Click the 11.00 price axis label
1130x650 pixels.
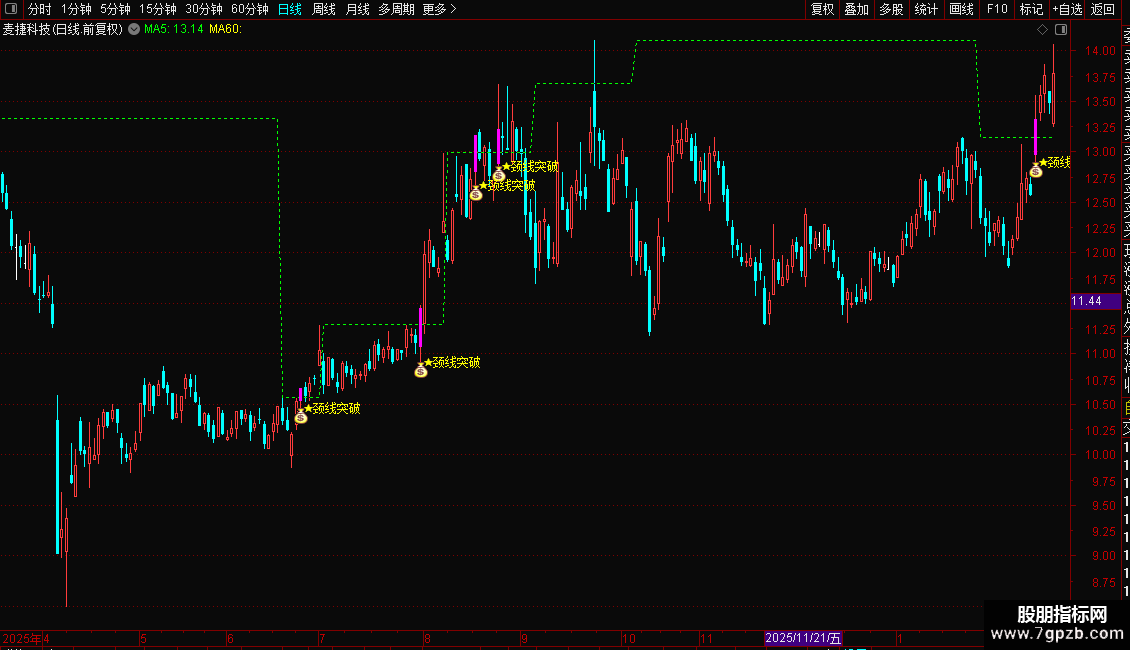click(1100, 354)
